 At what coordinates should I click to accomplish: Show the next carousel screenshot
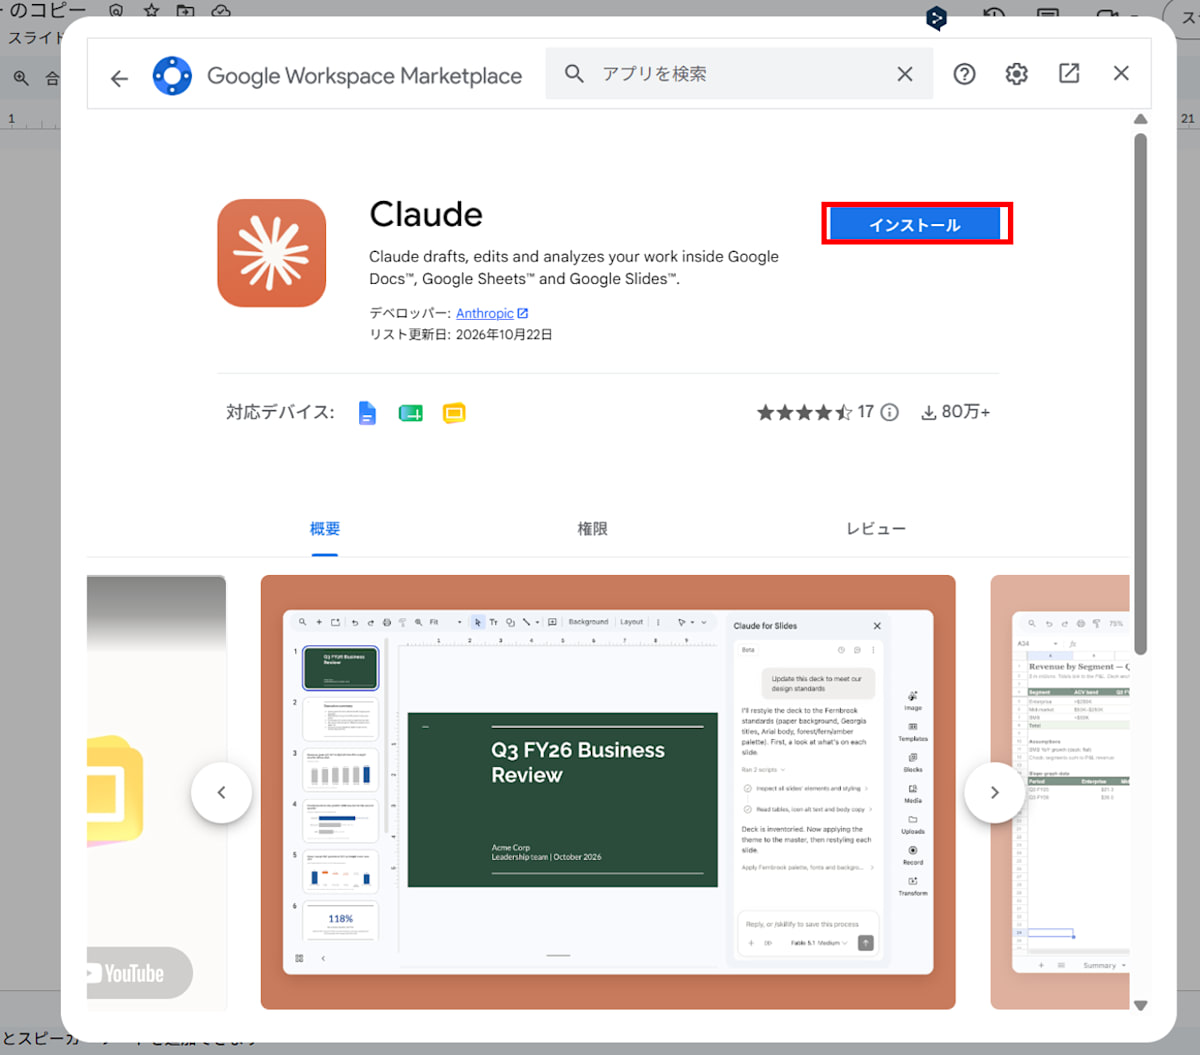point(994,793)
